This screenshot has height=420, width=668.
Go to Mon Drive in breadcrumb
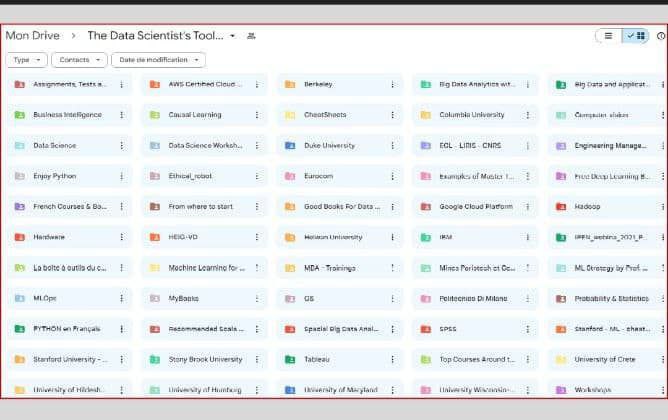click(30, 36)
